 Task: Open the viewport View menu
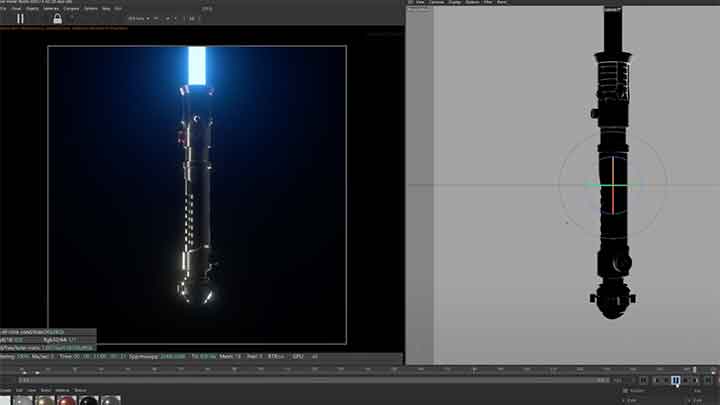(x=420, y=2)
